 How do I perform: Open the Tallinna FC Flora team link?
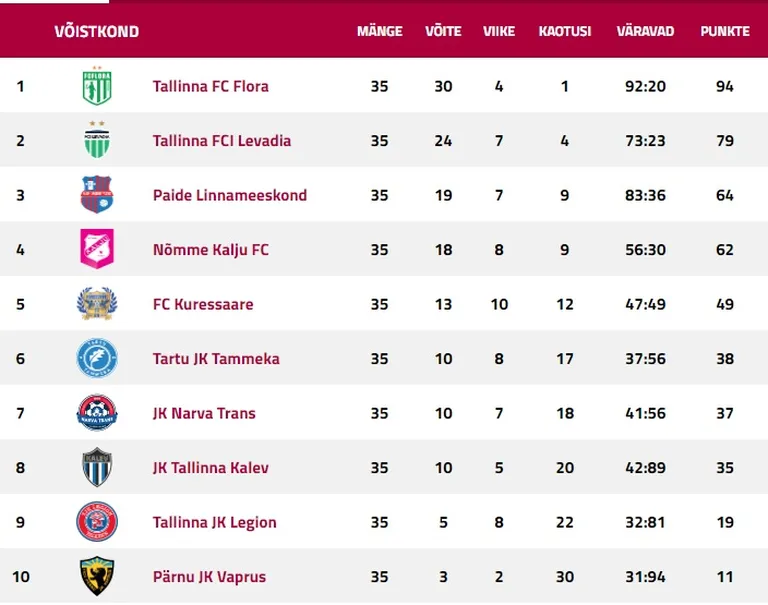pos(211,86)
